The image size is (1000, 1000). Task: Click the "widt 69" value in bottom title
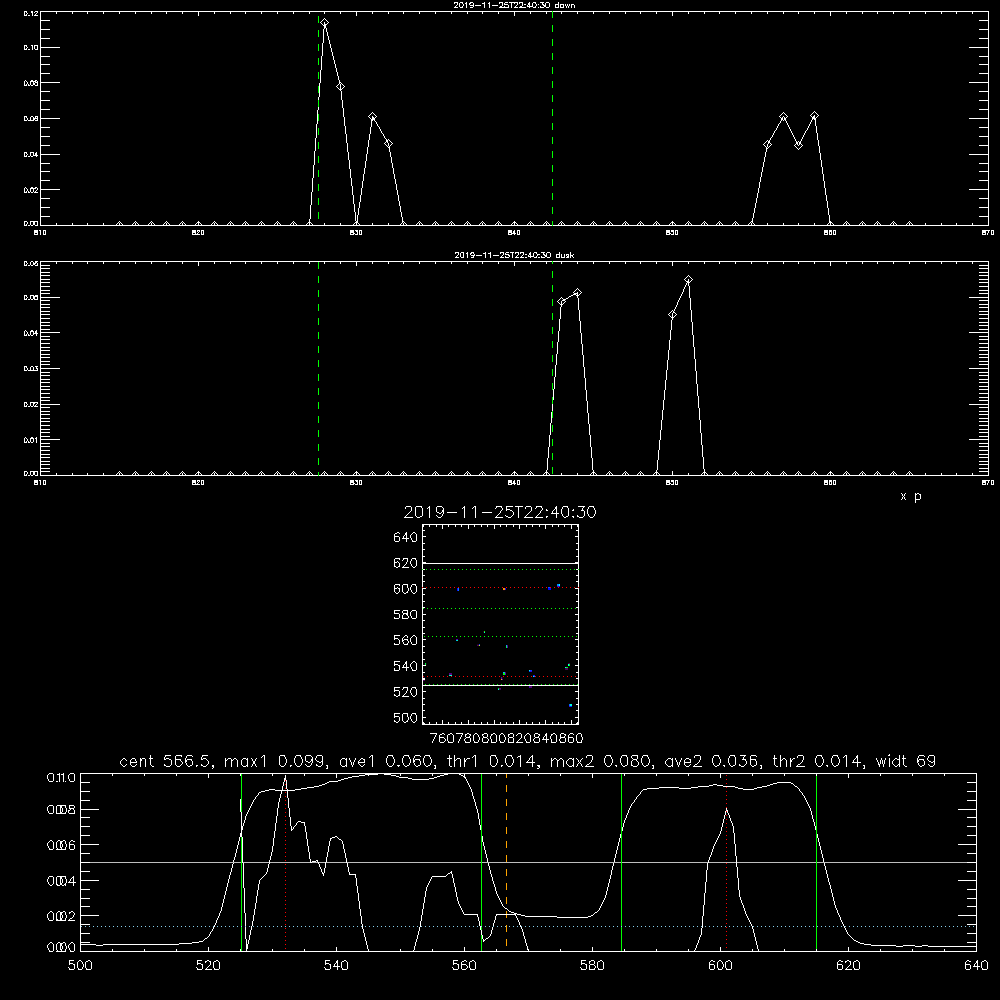pos(906,761)
